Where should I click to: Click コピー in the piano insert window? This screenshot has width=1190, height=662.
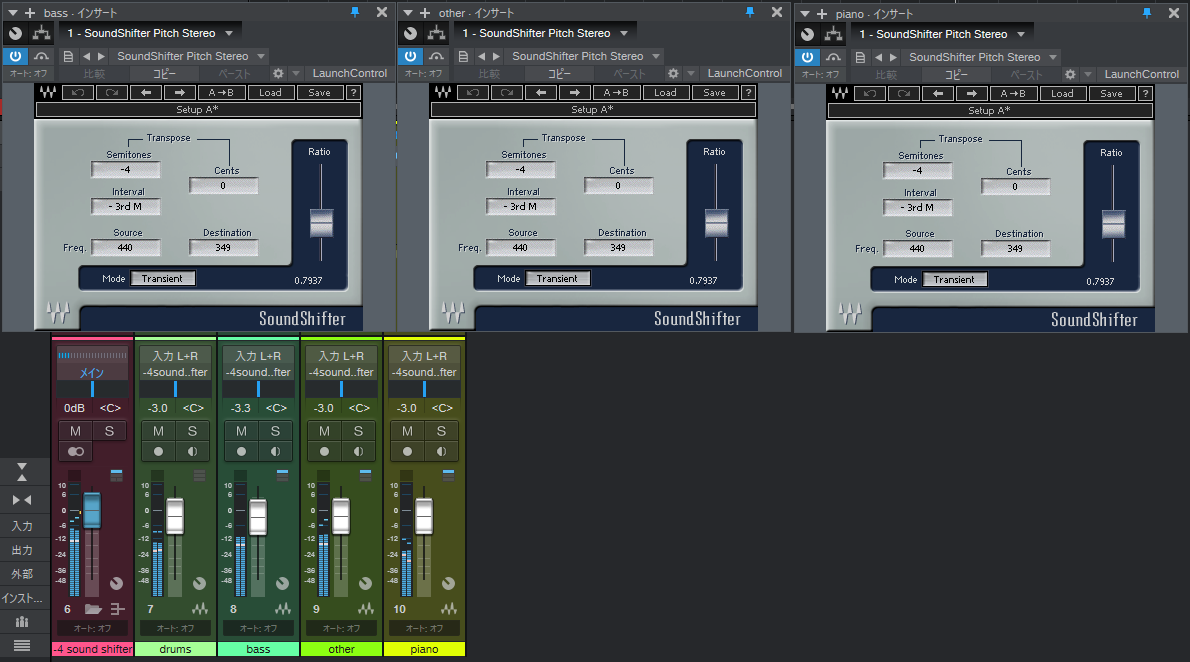pyautogui.click(x=956, y=74)
